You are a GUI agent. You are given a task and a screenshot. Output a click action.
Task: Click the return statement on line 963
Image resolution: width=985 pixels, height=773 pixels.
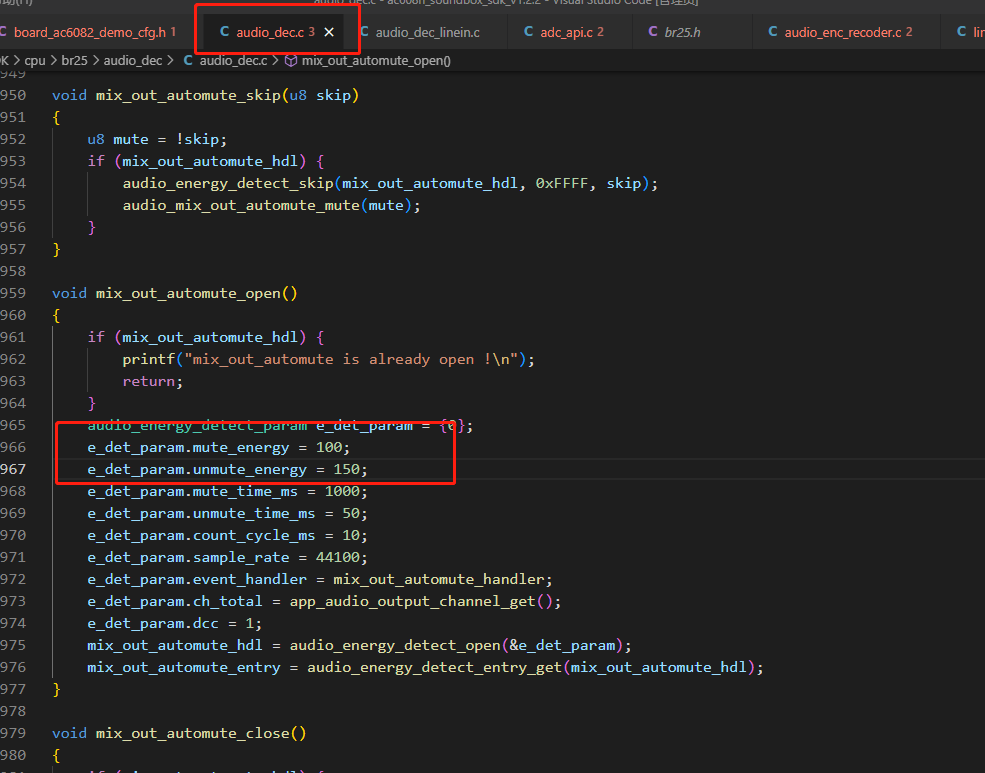tap(153, 381)
